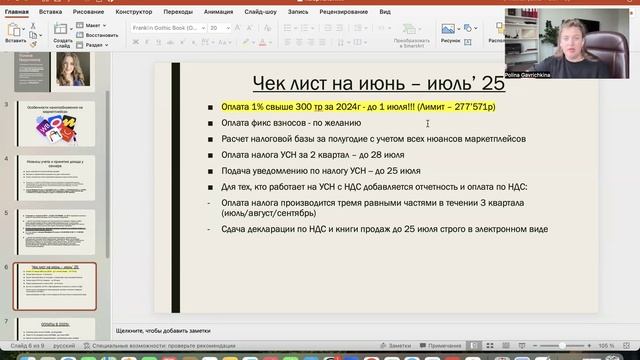Open the Запись ribbon tab
640x360 pixels.
click(298, 12)
